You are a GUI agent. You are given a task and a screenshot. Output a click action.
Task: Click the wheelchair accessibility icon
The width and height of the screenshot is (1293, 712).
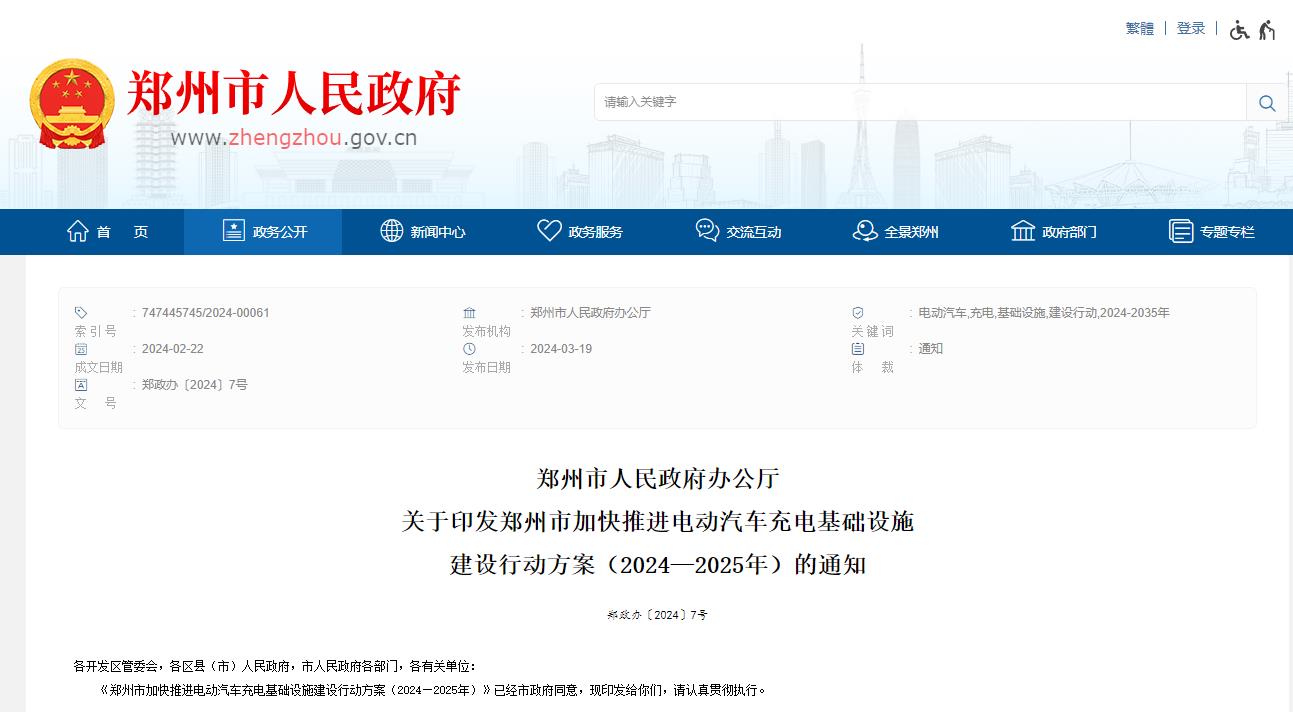[x=1239, y=30]
